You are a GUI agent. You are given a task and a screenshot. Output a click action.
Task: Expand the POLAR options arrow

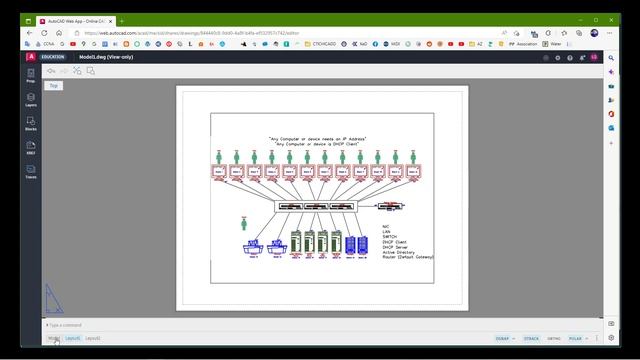[x=587, y=338]
